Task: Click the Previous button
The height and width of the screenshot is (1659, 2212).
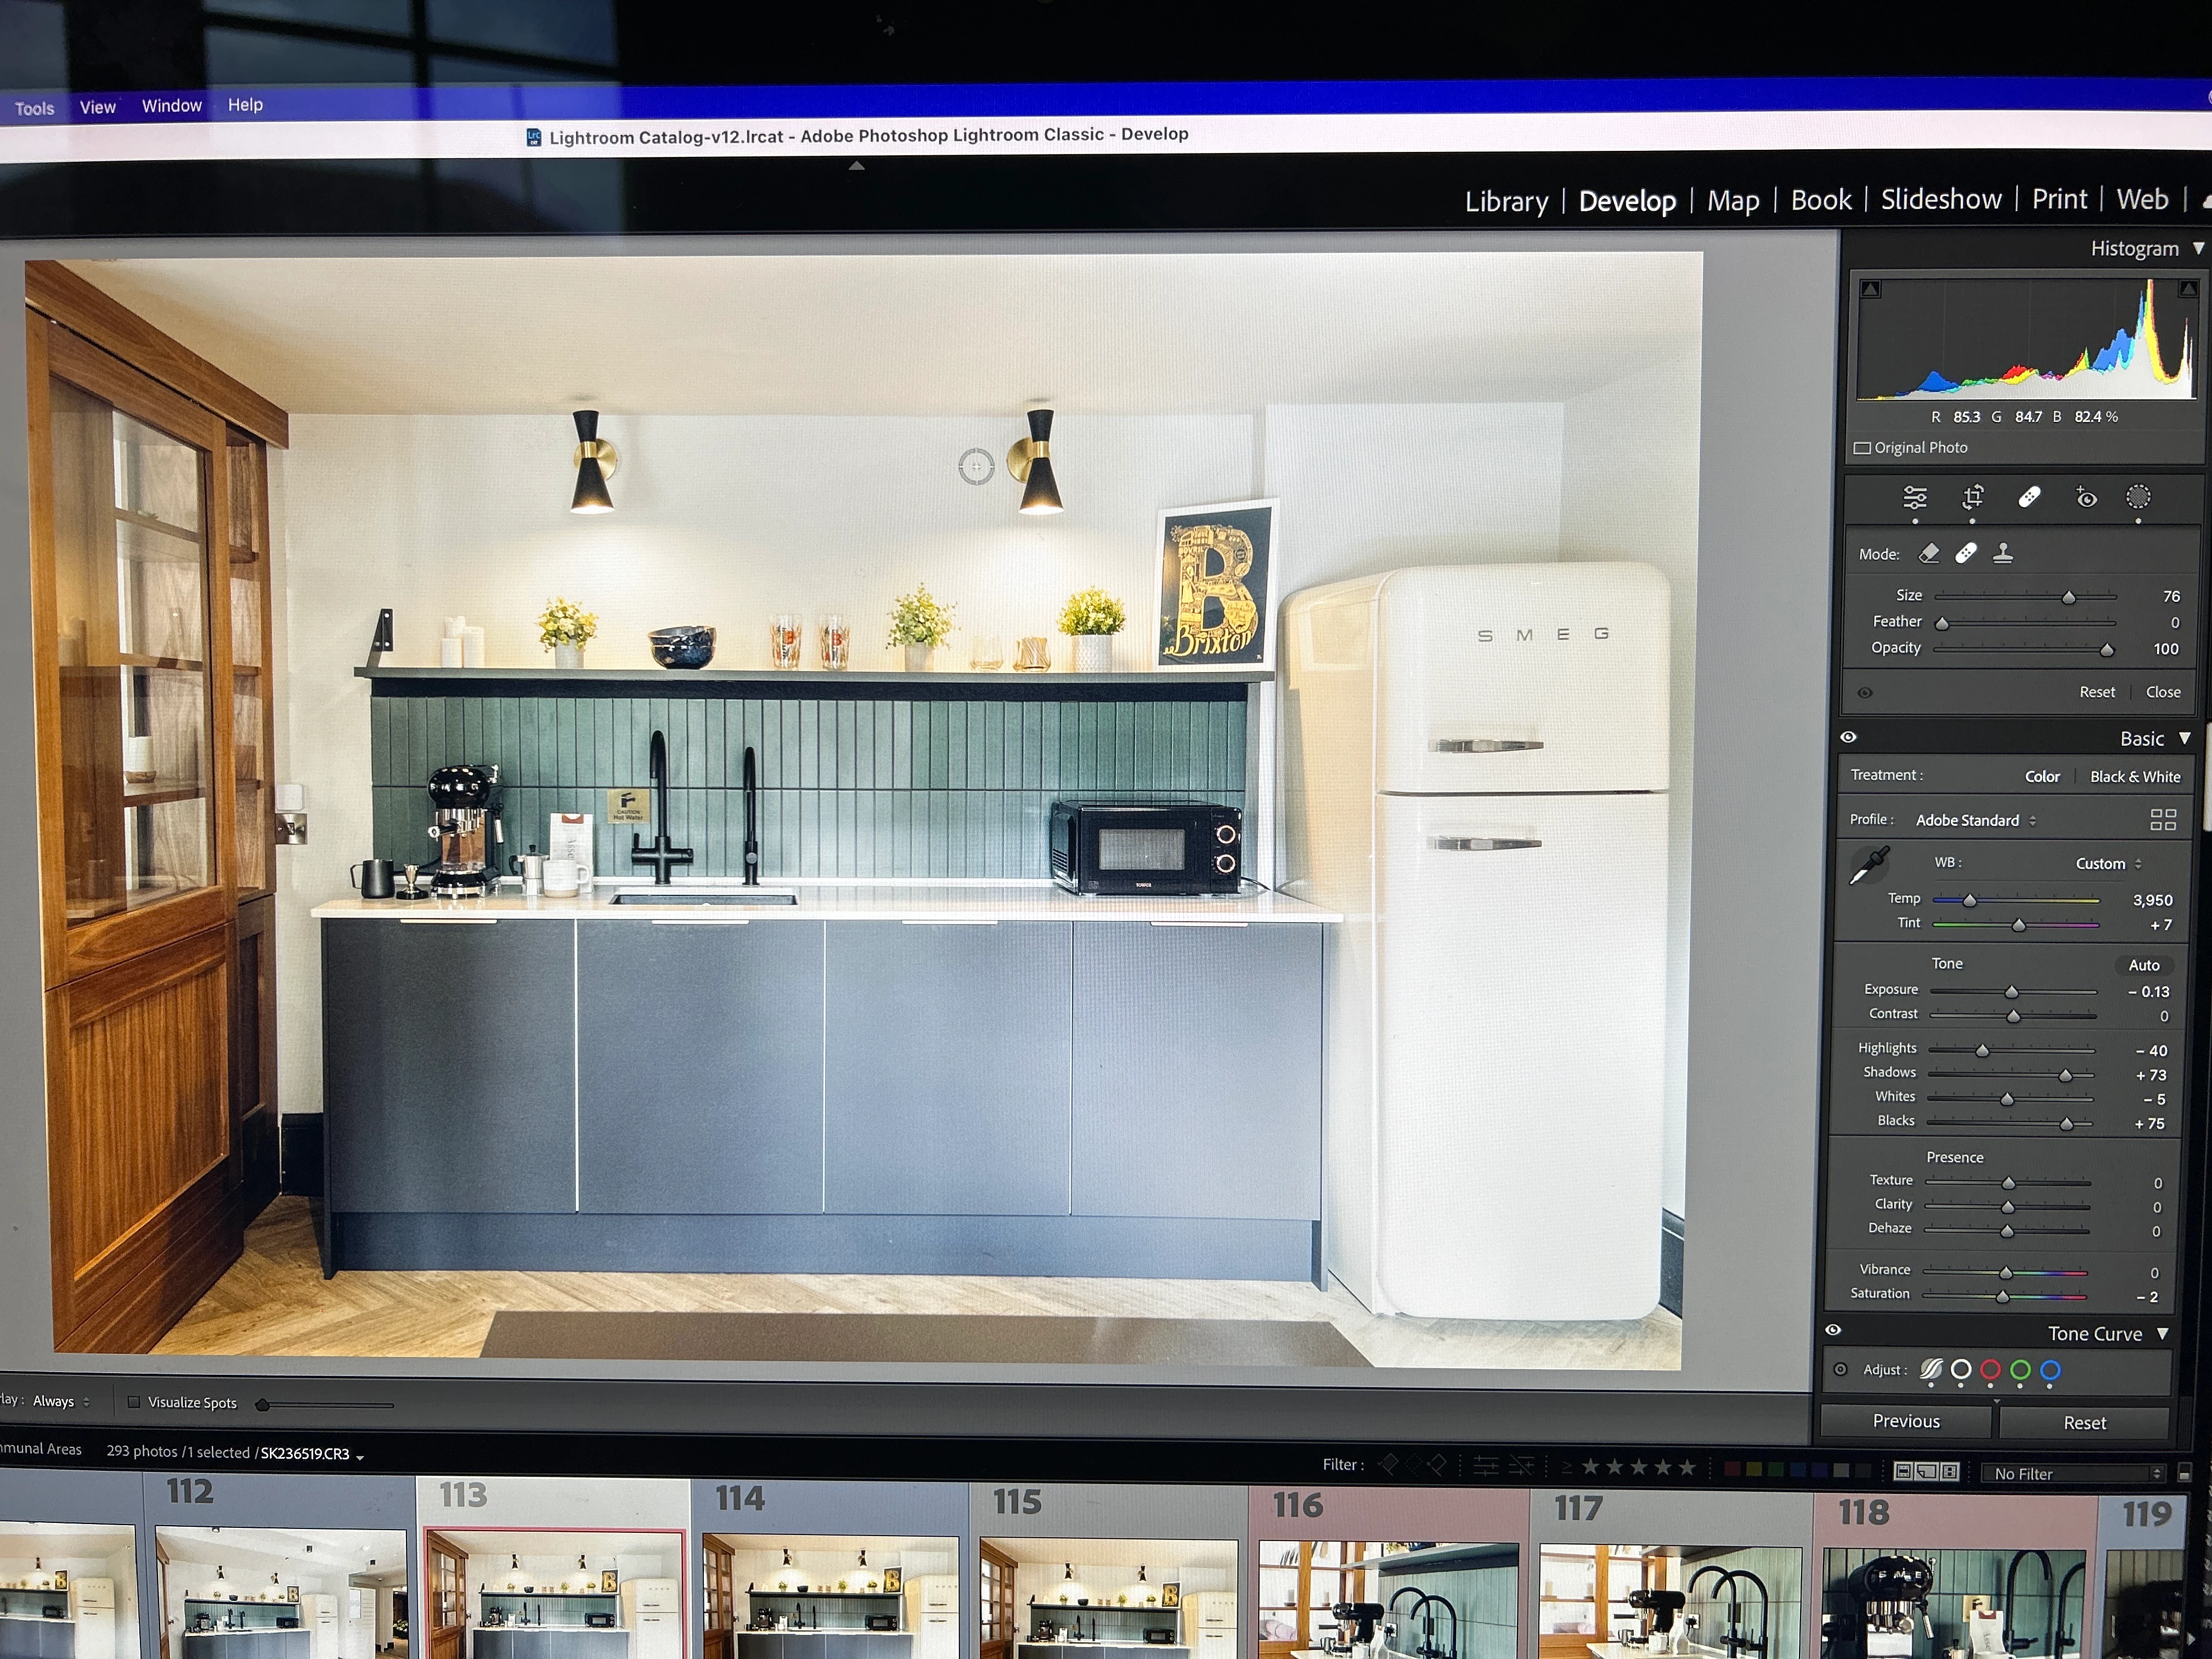Action: coord(1905,1421)
